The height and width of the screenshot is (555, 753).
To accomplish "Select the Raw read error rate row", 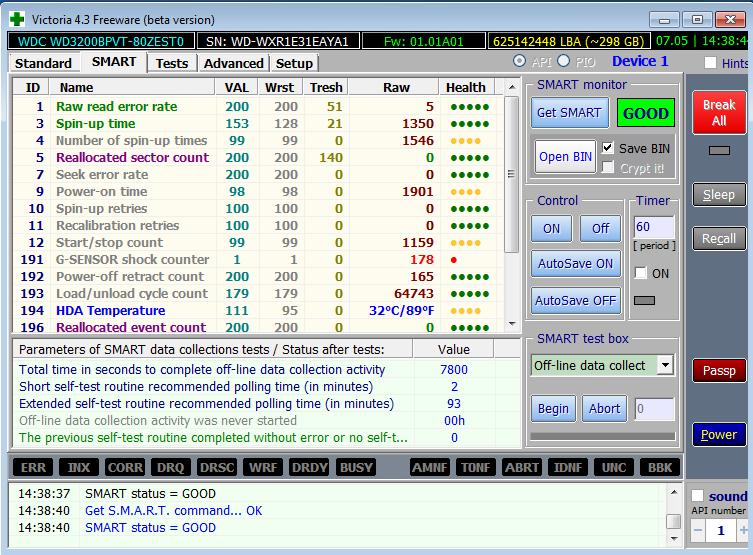I will [x=258, y=107].
